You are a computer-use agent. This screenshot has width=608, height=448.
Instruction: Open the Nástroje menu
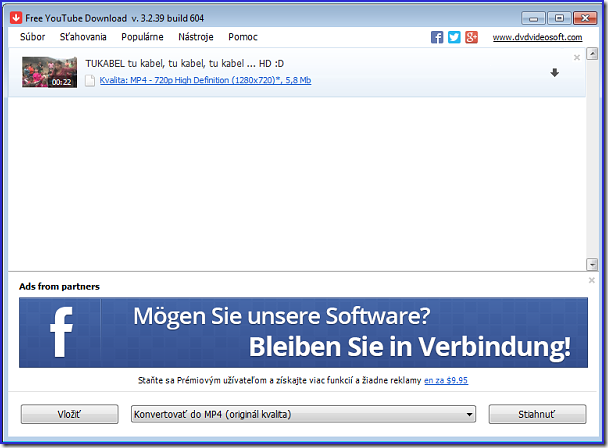(x=196, y=37)
